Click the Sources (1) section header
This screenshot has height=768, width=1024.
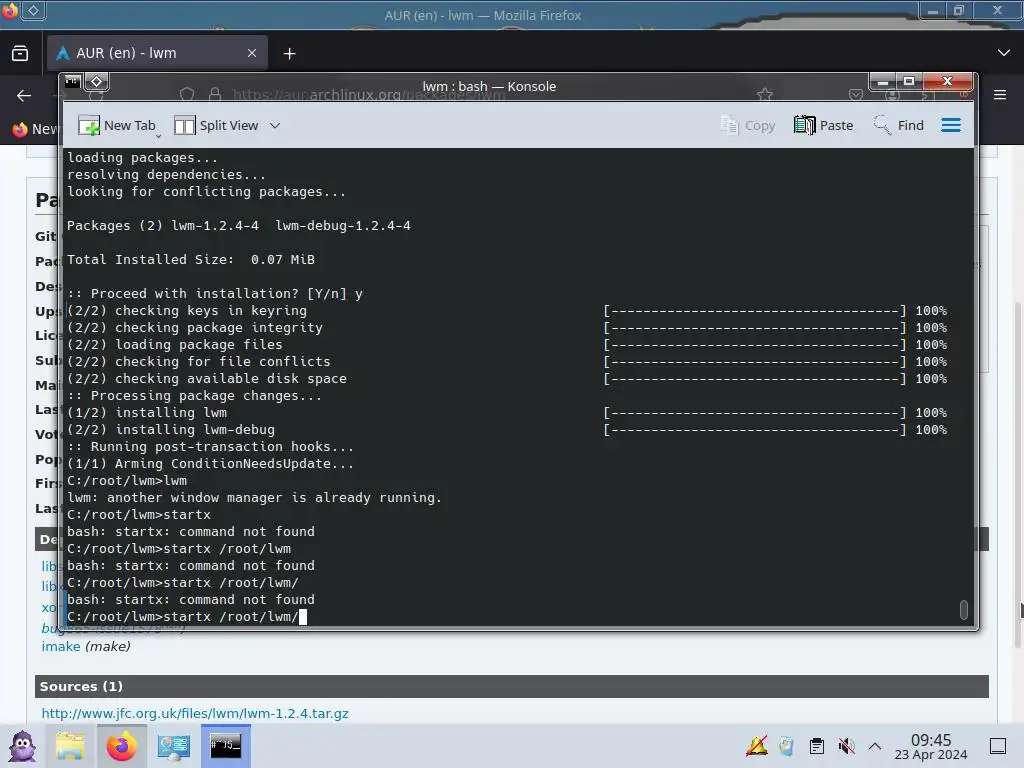(511, 686)
